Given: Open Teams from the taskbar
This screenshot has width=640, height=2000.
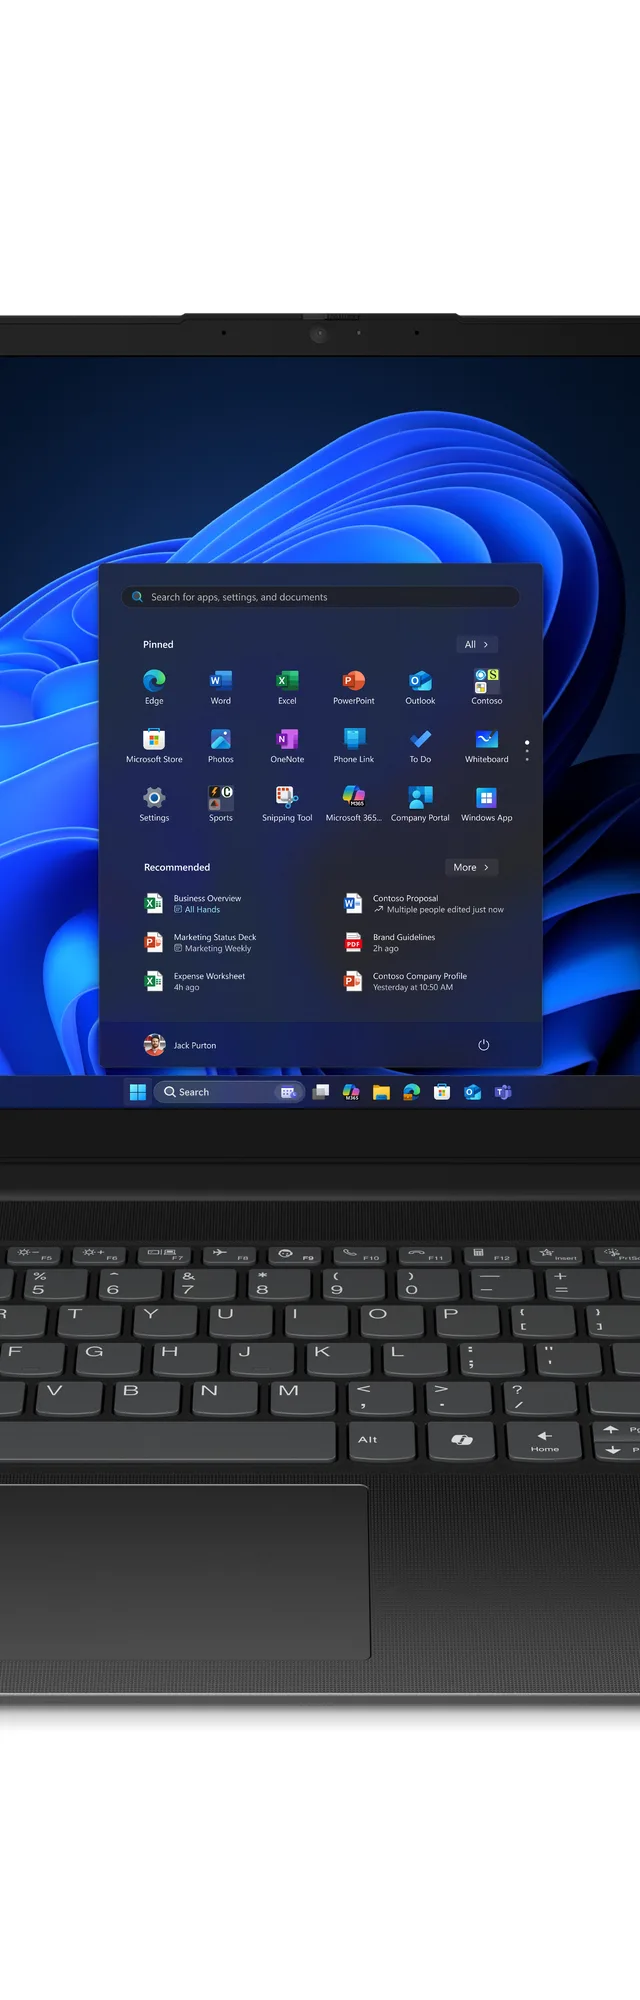Looking at the screenshot, I should pyautogui.click(x=503, y=1092).
